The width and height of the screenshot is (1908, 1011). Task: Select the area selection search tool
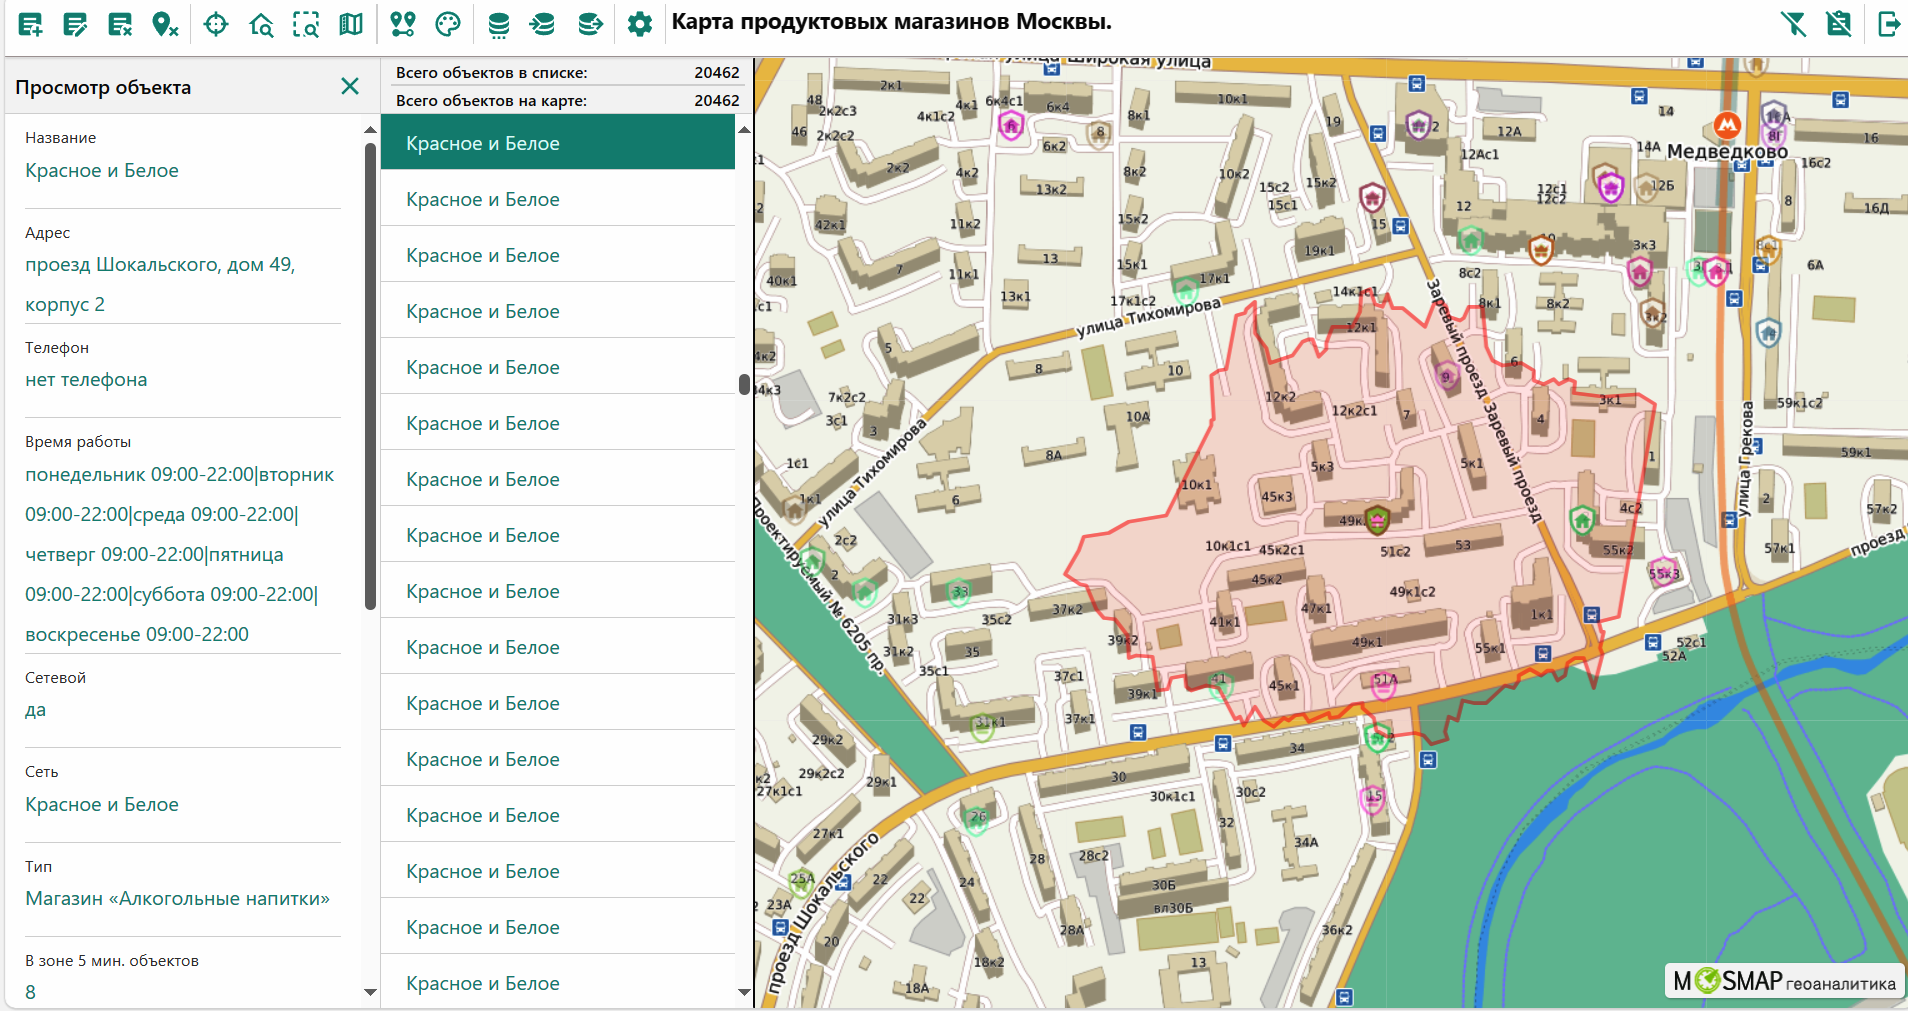click(x=306, y=25)
